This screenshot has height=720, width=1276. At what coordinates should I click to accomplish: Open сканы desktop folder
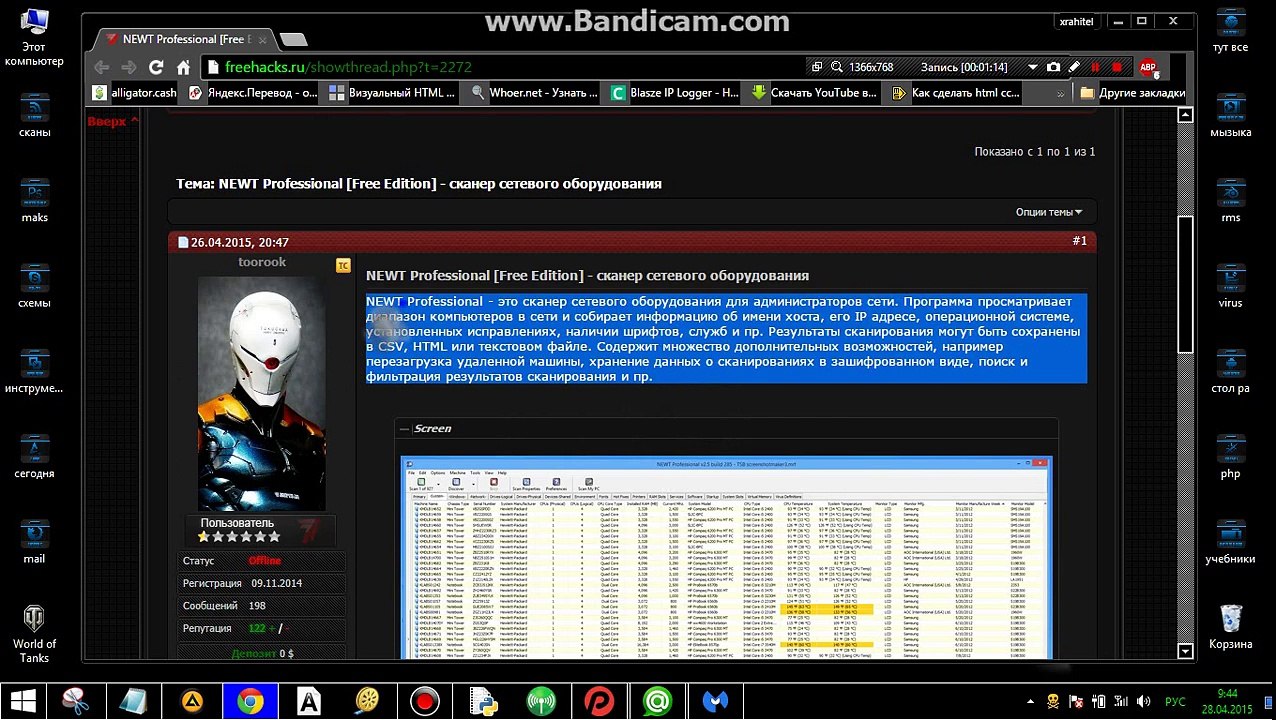click(35, 115)
